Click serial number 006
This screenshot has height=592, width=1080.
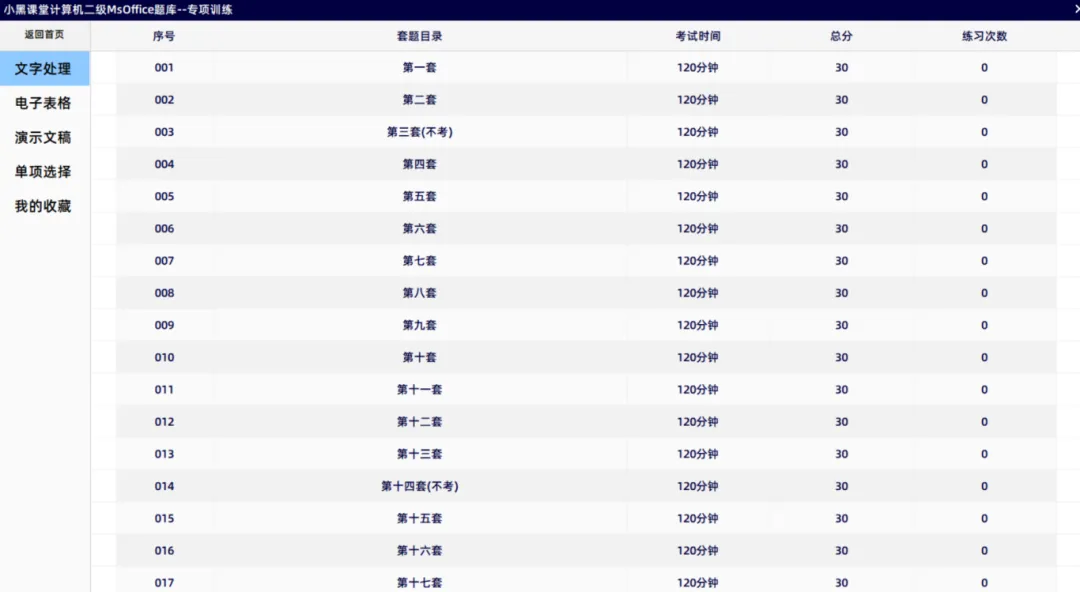click(164, 228)
